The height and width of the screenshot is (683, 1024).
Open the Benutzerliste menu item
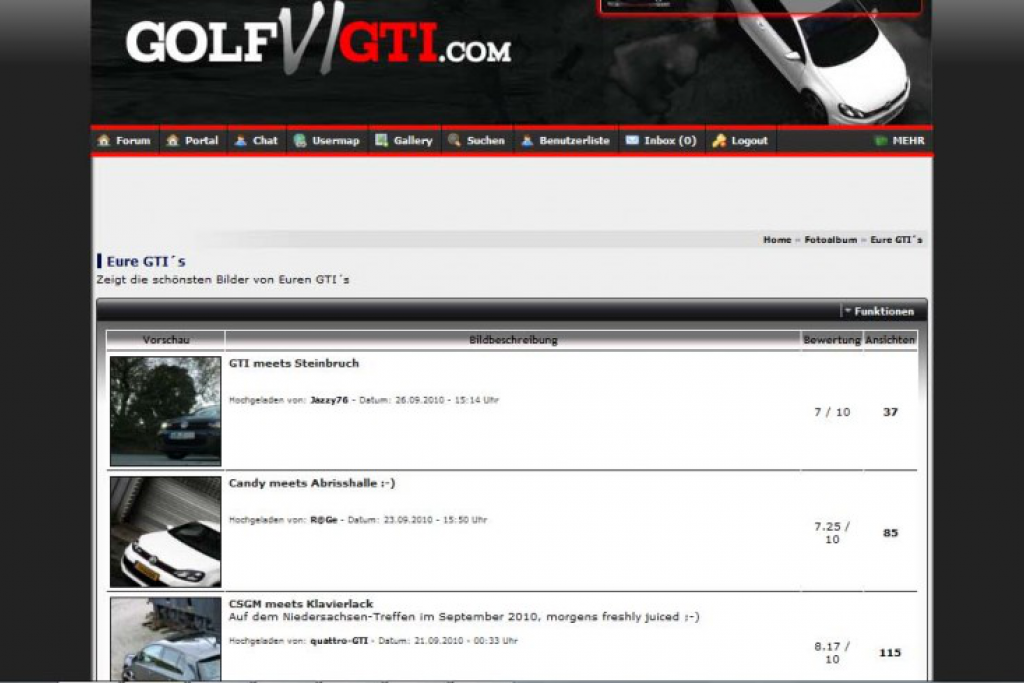click(574, 141)
